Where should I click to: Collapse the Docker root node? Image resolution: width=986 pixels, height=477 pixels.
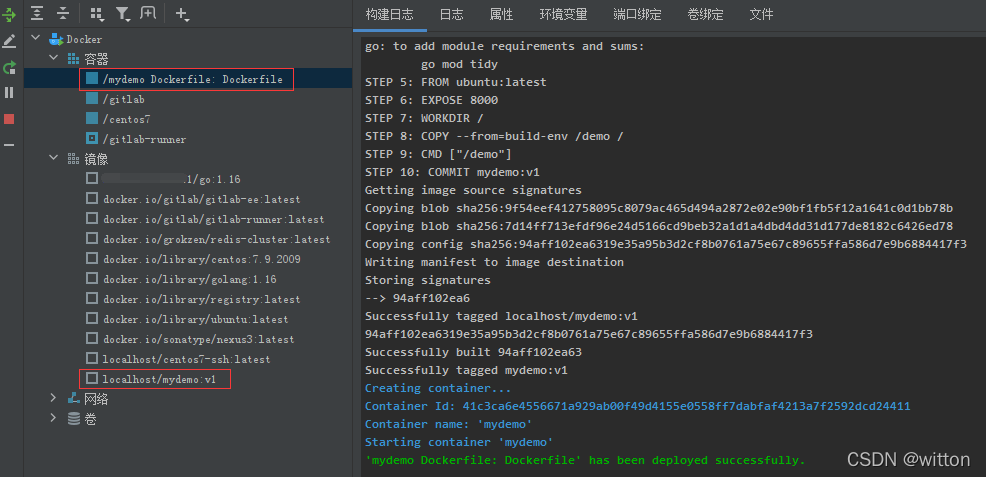(35, 39)
